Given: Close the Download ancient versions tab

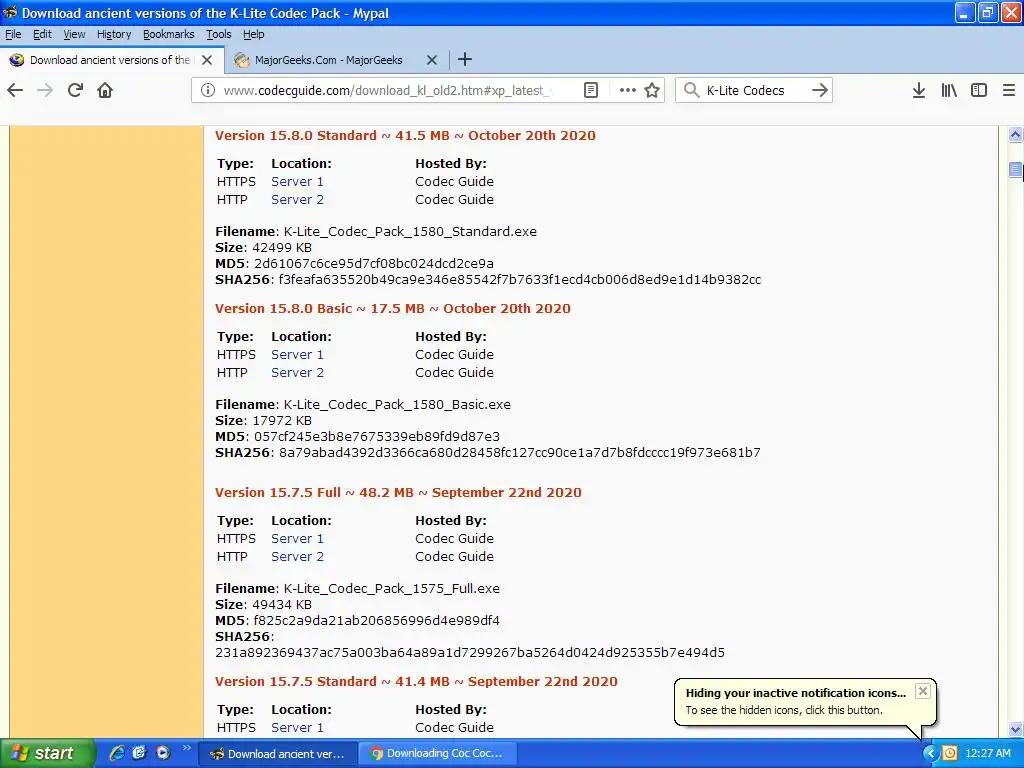Looking at the screenshot, I should pos(207,60).
